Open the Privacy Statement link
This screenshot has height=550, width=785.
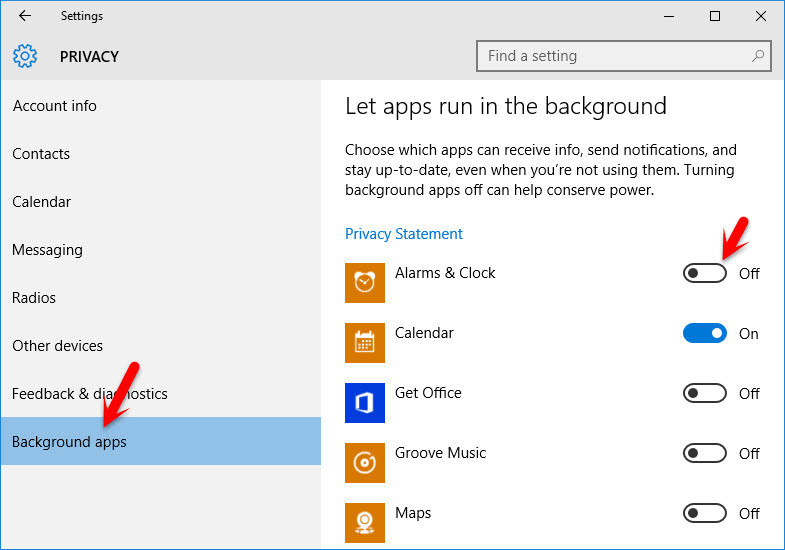click(x=404, y=234)
